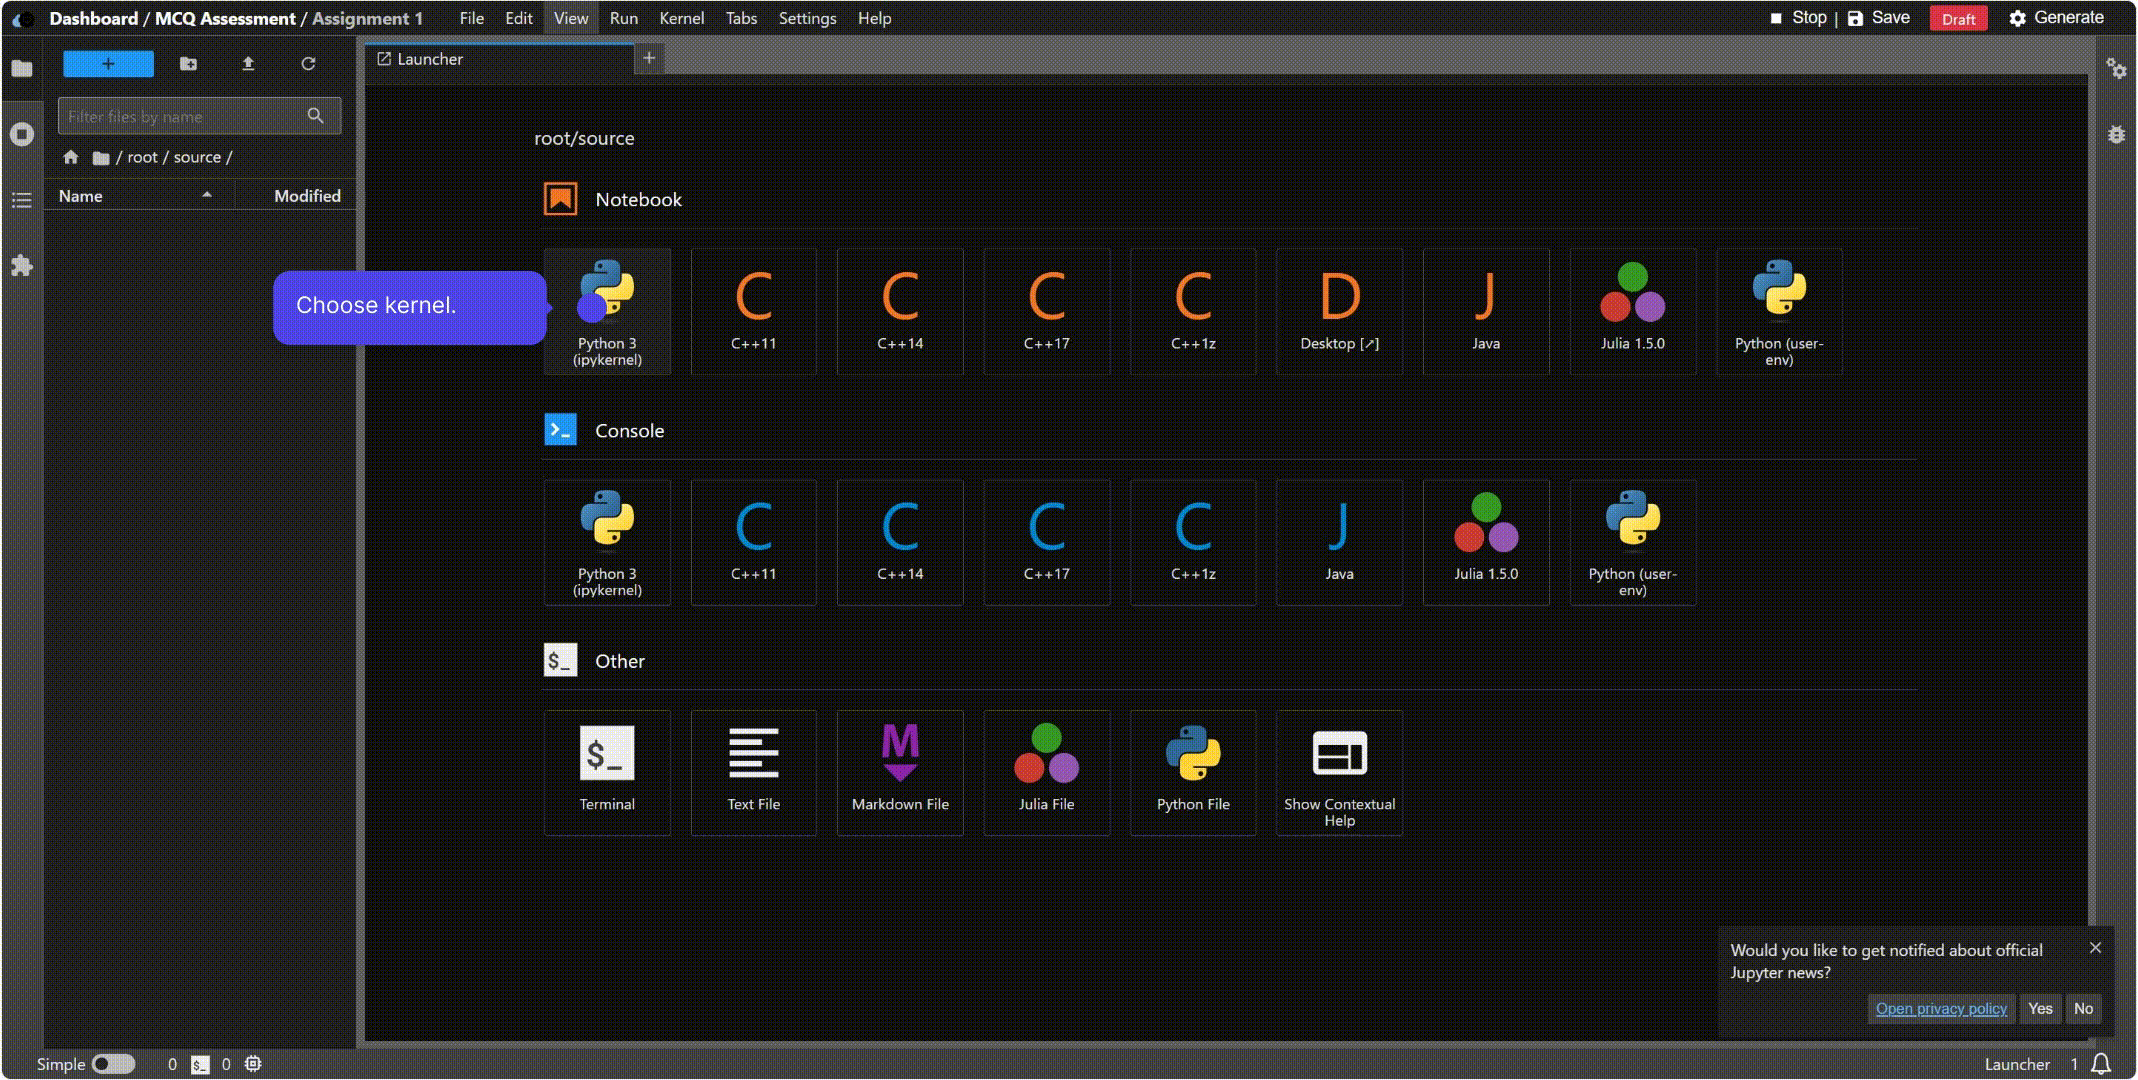Open the running terminals and kernels sidebar
Screen dimensions: 2138x1080
pos(22,134)
